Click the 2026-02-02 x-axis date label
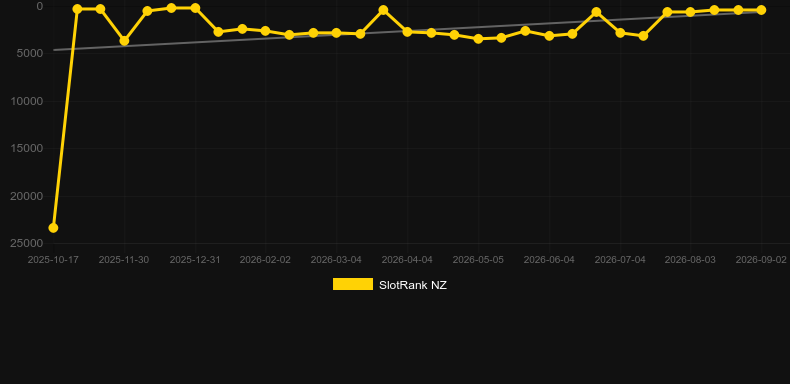Image resolution: width=790 pixels, height=384 pixels. pos(266,260)
